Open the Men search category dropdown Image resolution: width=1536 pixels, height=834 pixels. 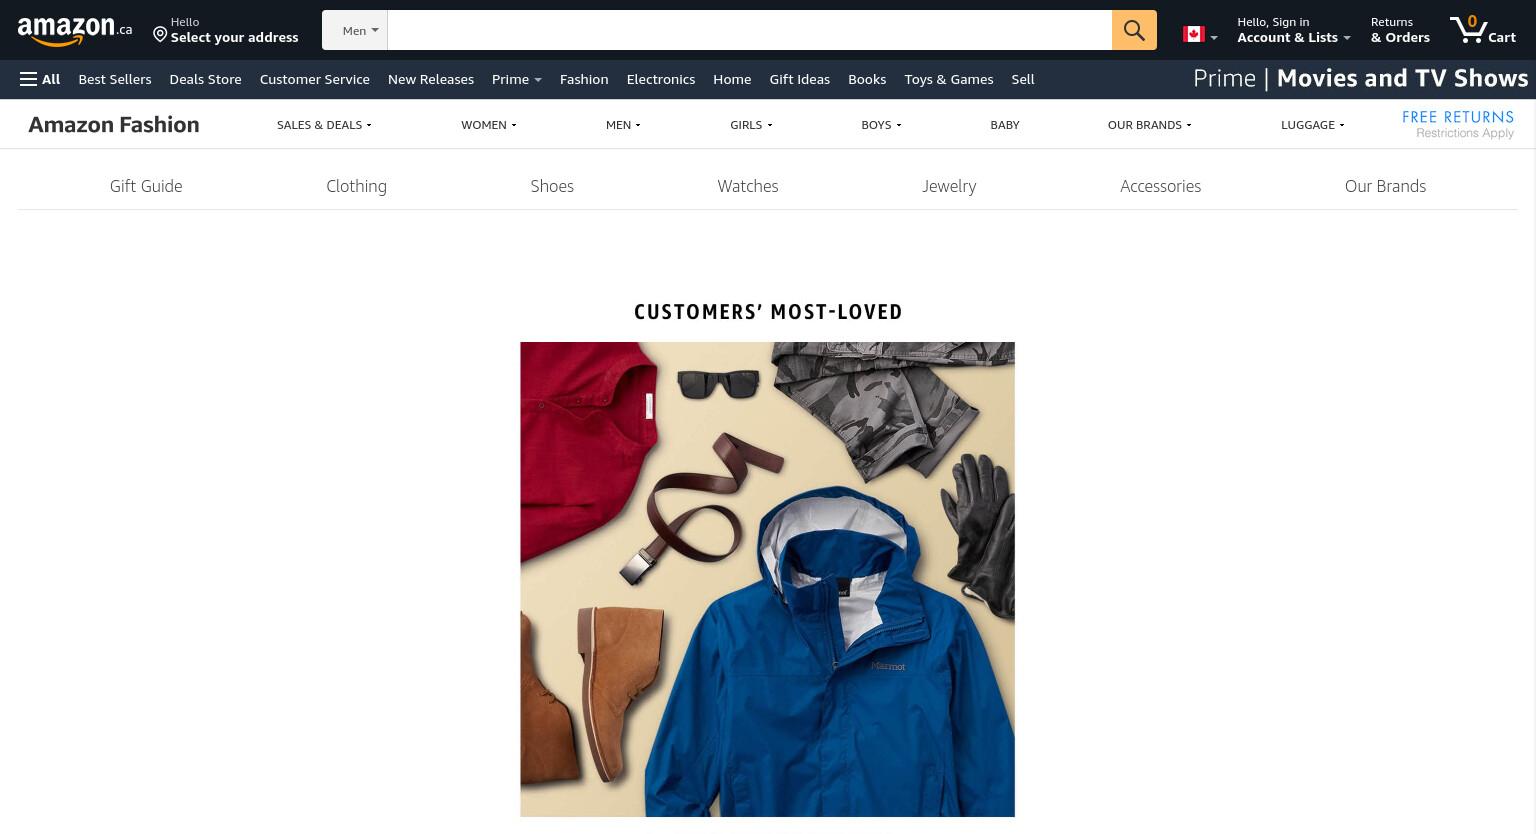coord(355,30)
